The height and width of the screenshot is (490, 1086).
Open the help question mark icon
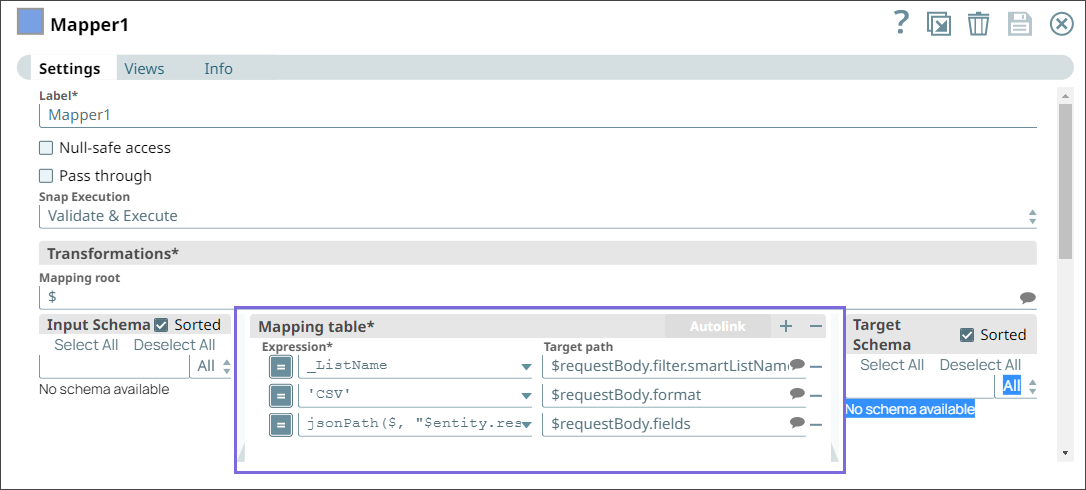[x=900, y=24]
